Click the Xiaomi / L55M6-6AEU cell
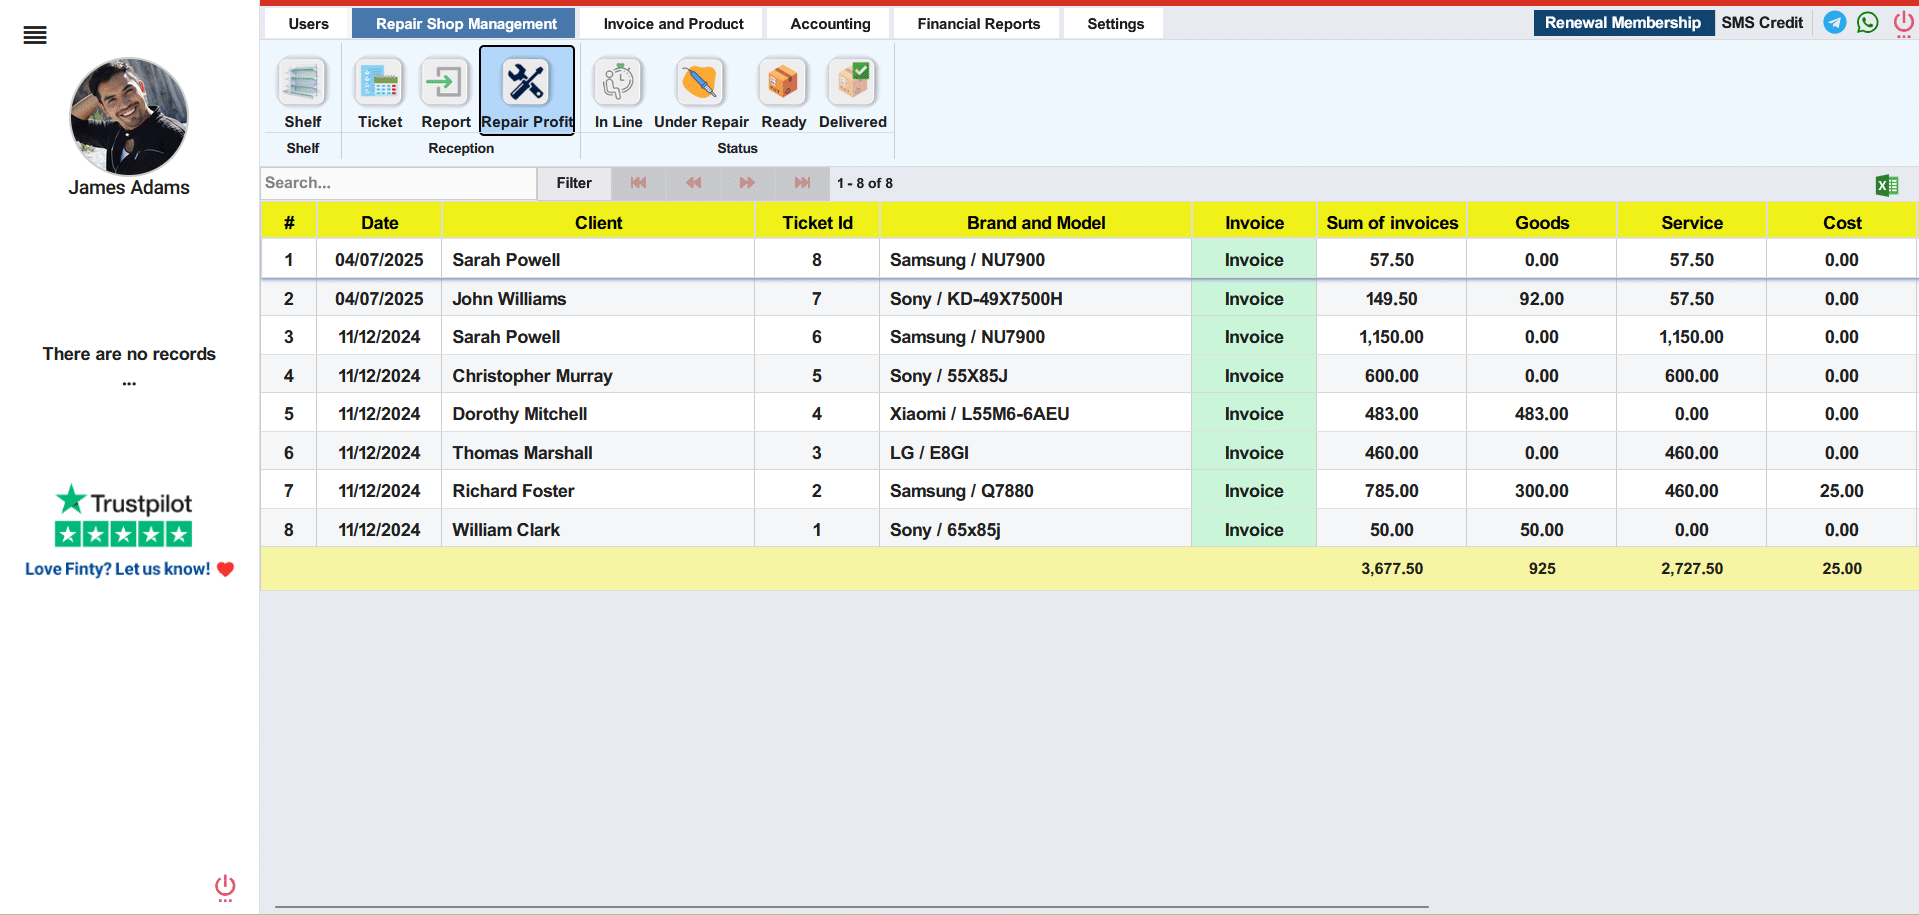This screenshot has width=1919, height=915. [x=1036, y=414]
